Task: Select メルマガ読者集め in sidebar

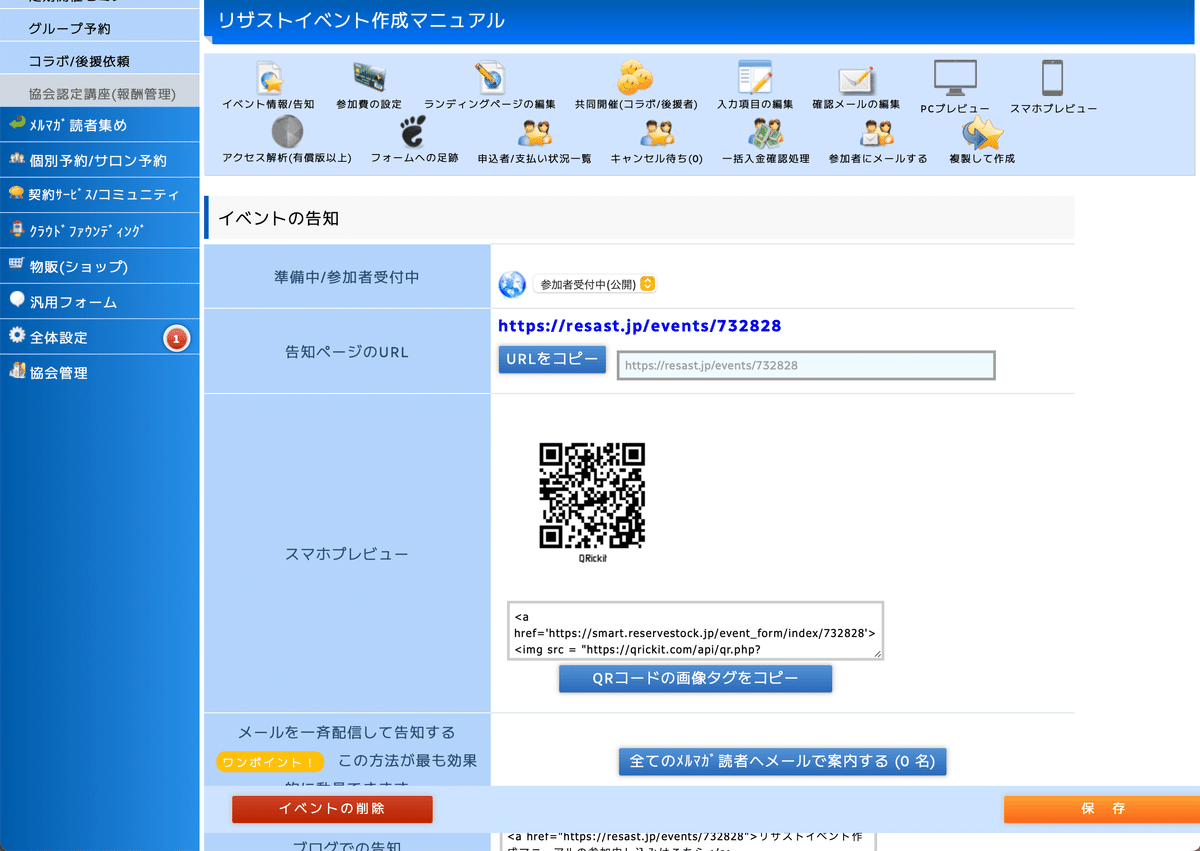Action: pos(100,125)
